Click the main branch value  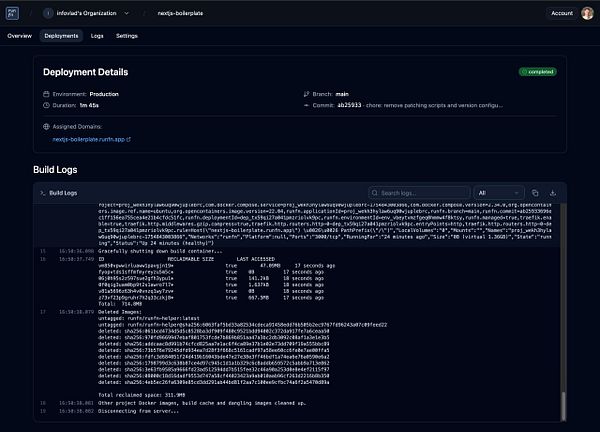coord(342,94)
